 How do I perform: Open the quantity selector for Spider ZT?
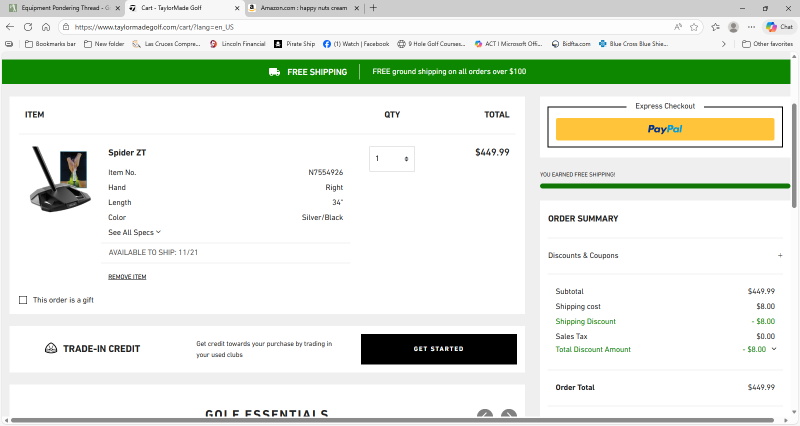tap(391, 158)
